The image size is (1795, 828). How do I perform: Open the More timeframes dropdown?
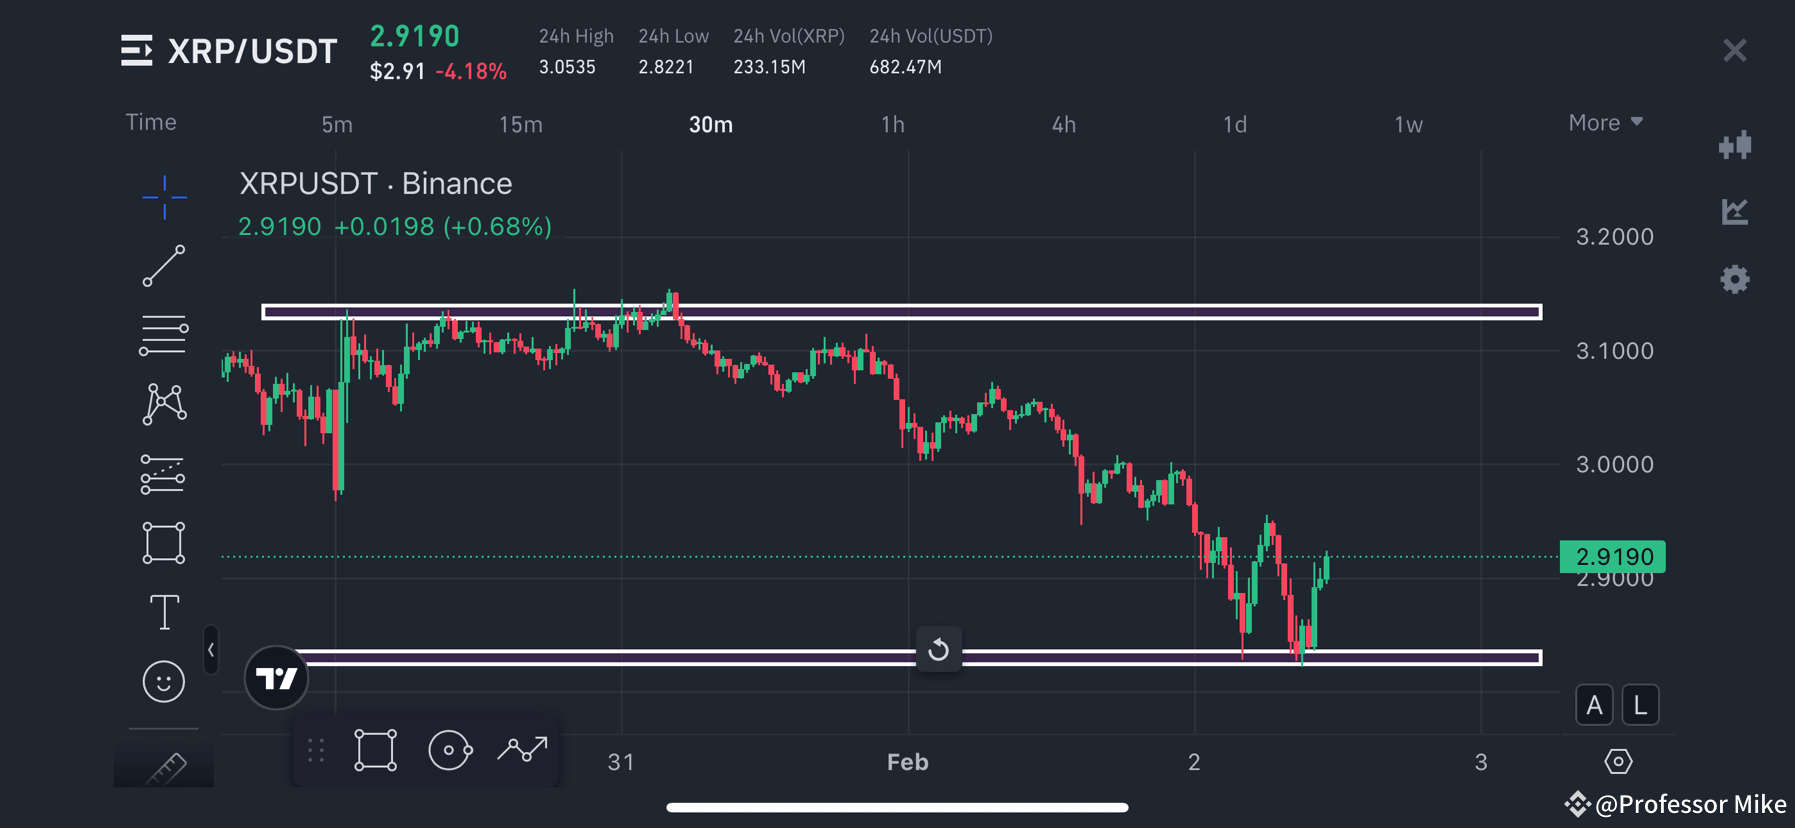pyautogui.click(x=1604, y=122)
